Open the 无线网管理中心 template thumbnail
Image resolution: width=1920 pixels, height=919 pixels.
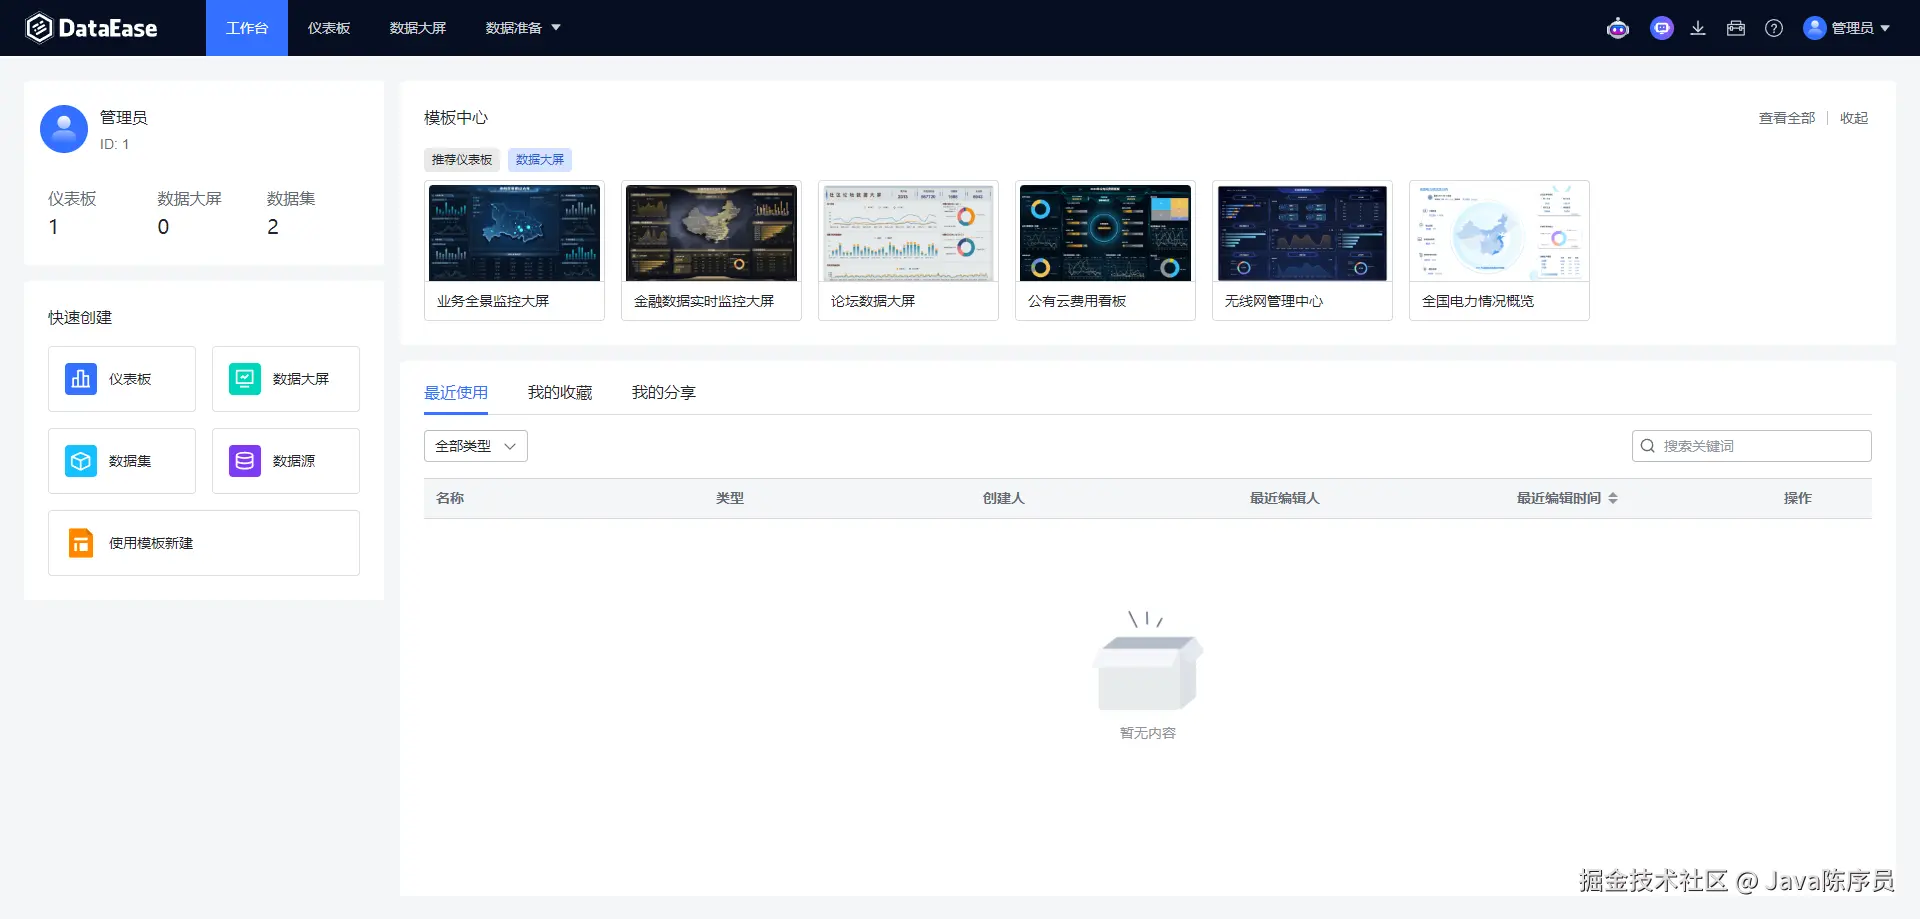[x=1302, y=233]
